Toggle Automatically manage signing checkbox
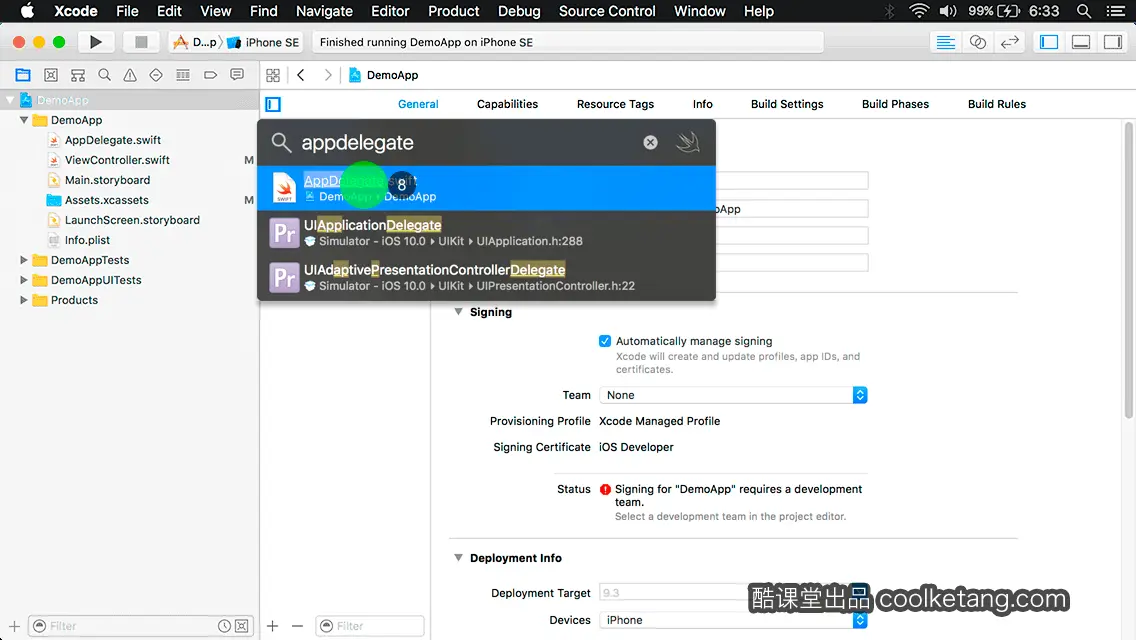Image resolution: width=1136 pixels, height=640 pixels. (605, 341)
